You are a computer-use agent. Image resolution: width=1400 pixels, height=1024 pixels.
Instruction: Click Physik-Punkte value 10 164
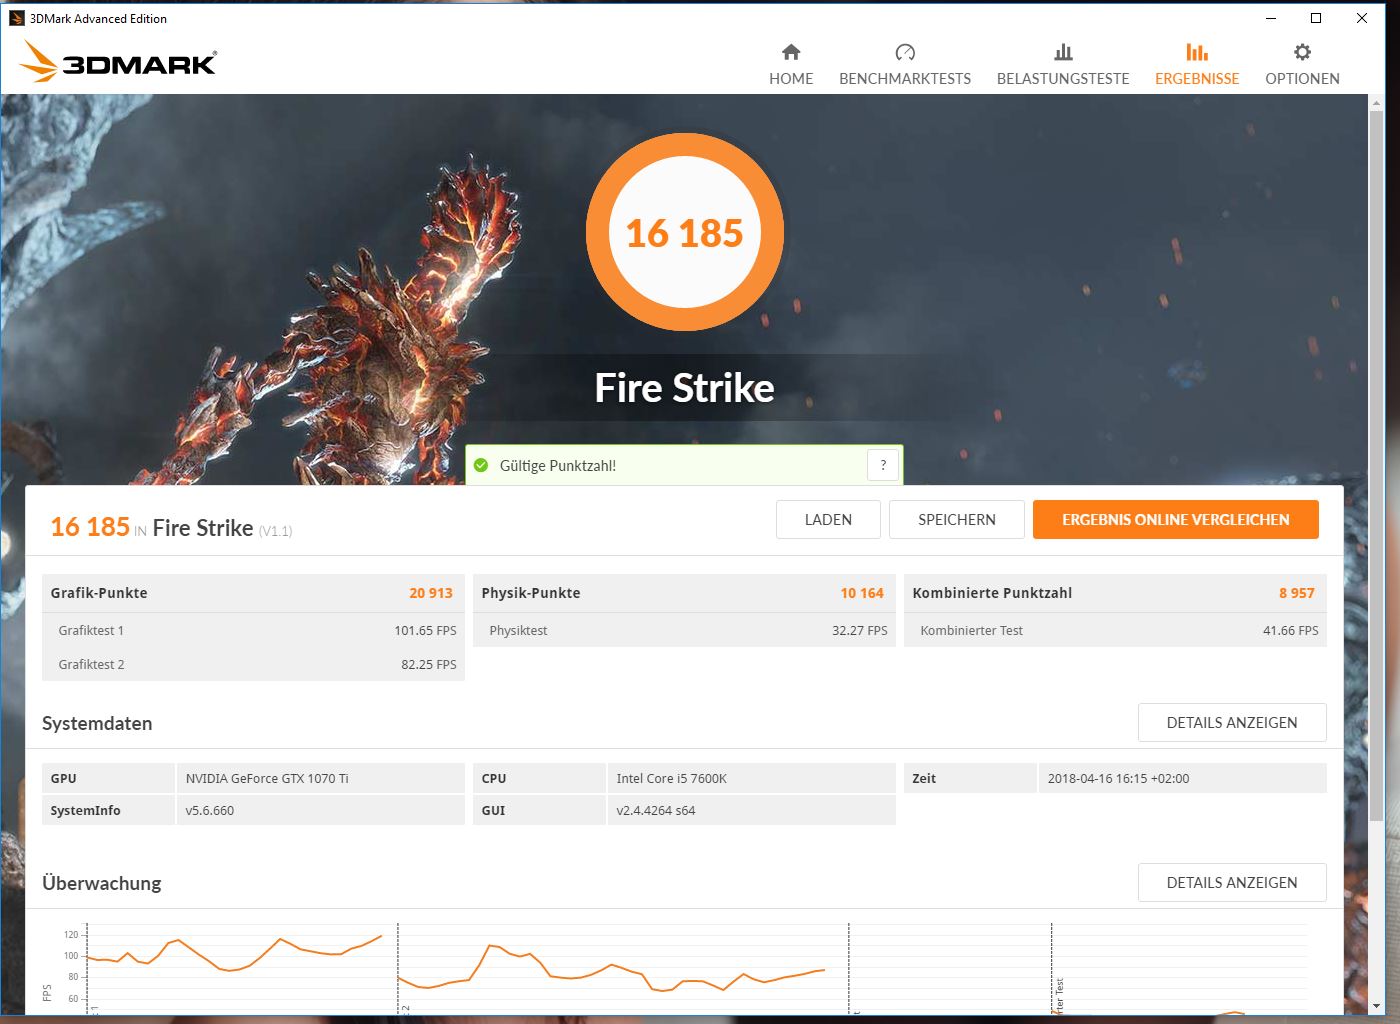862,593
